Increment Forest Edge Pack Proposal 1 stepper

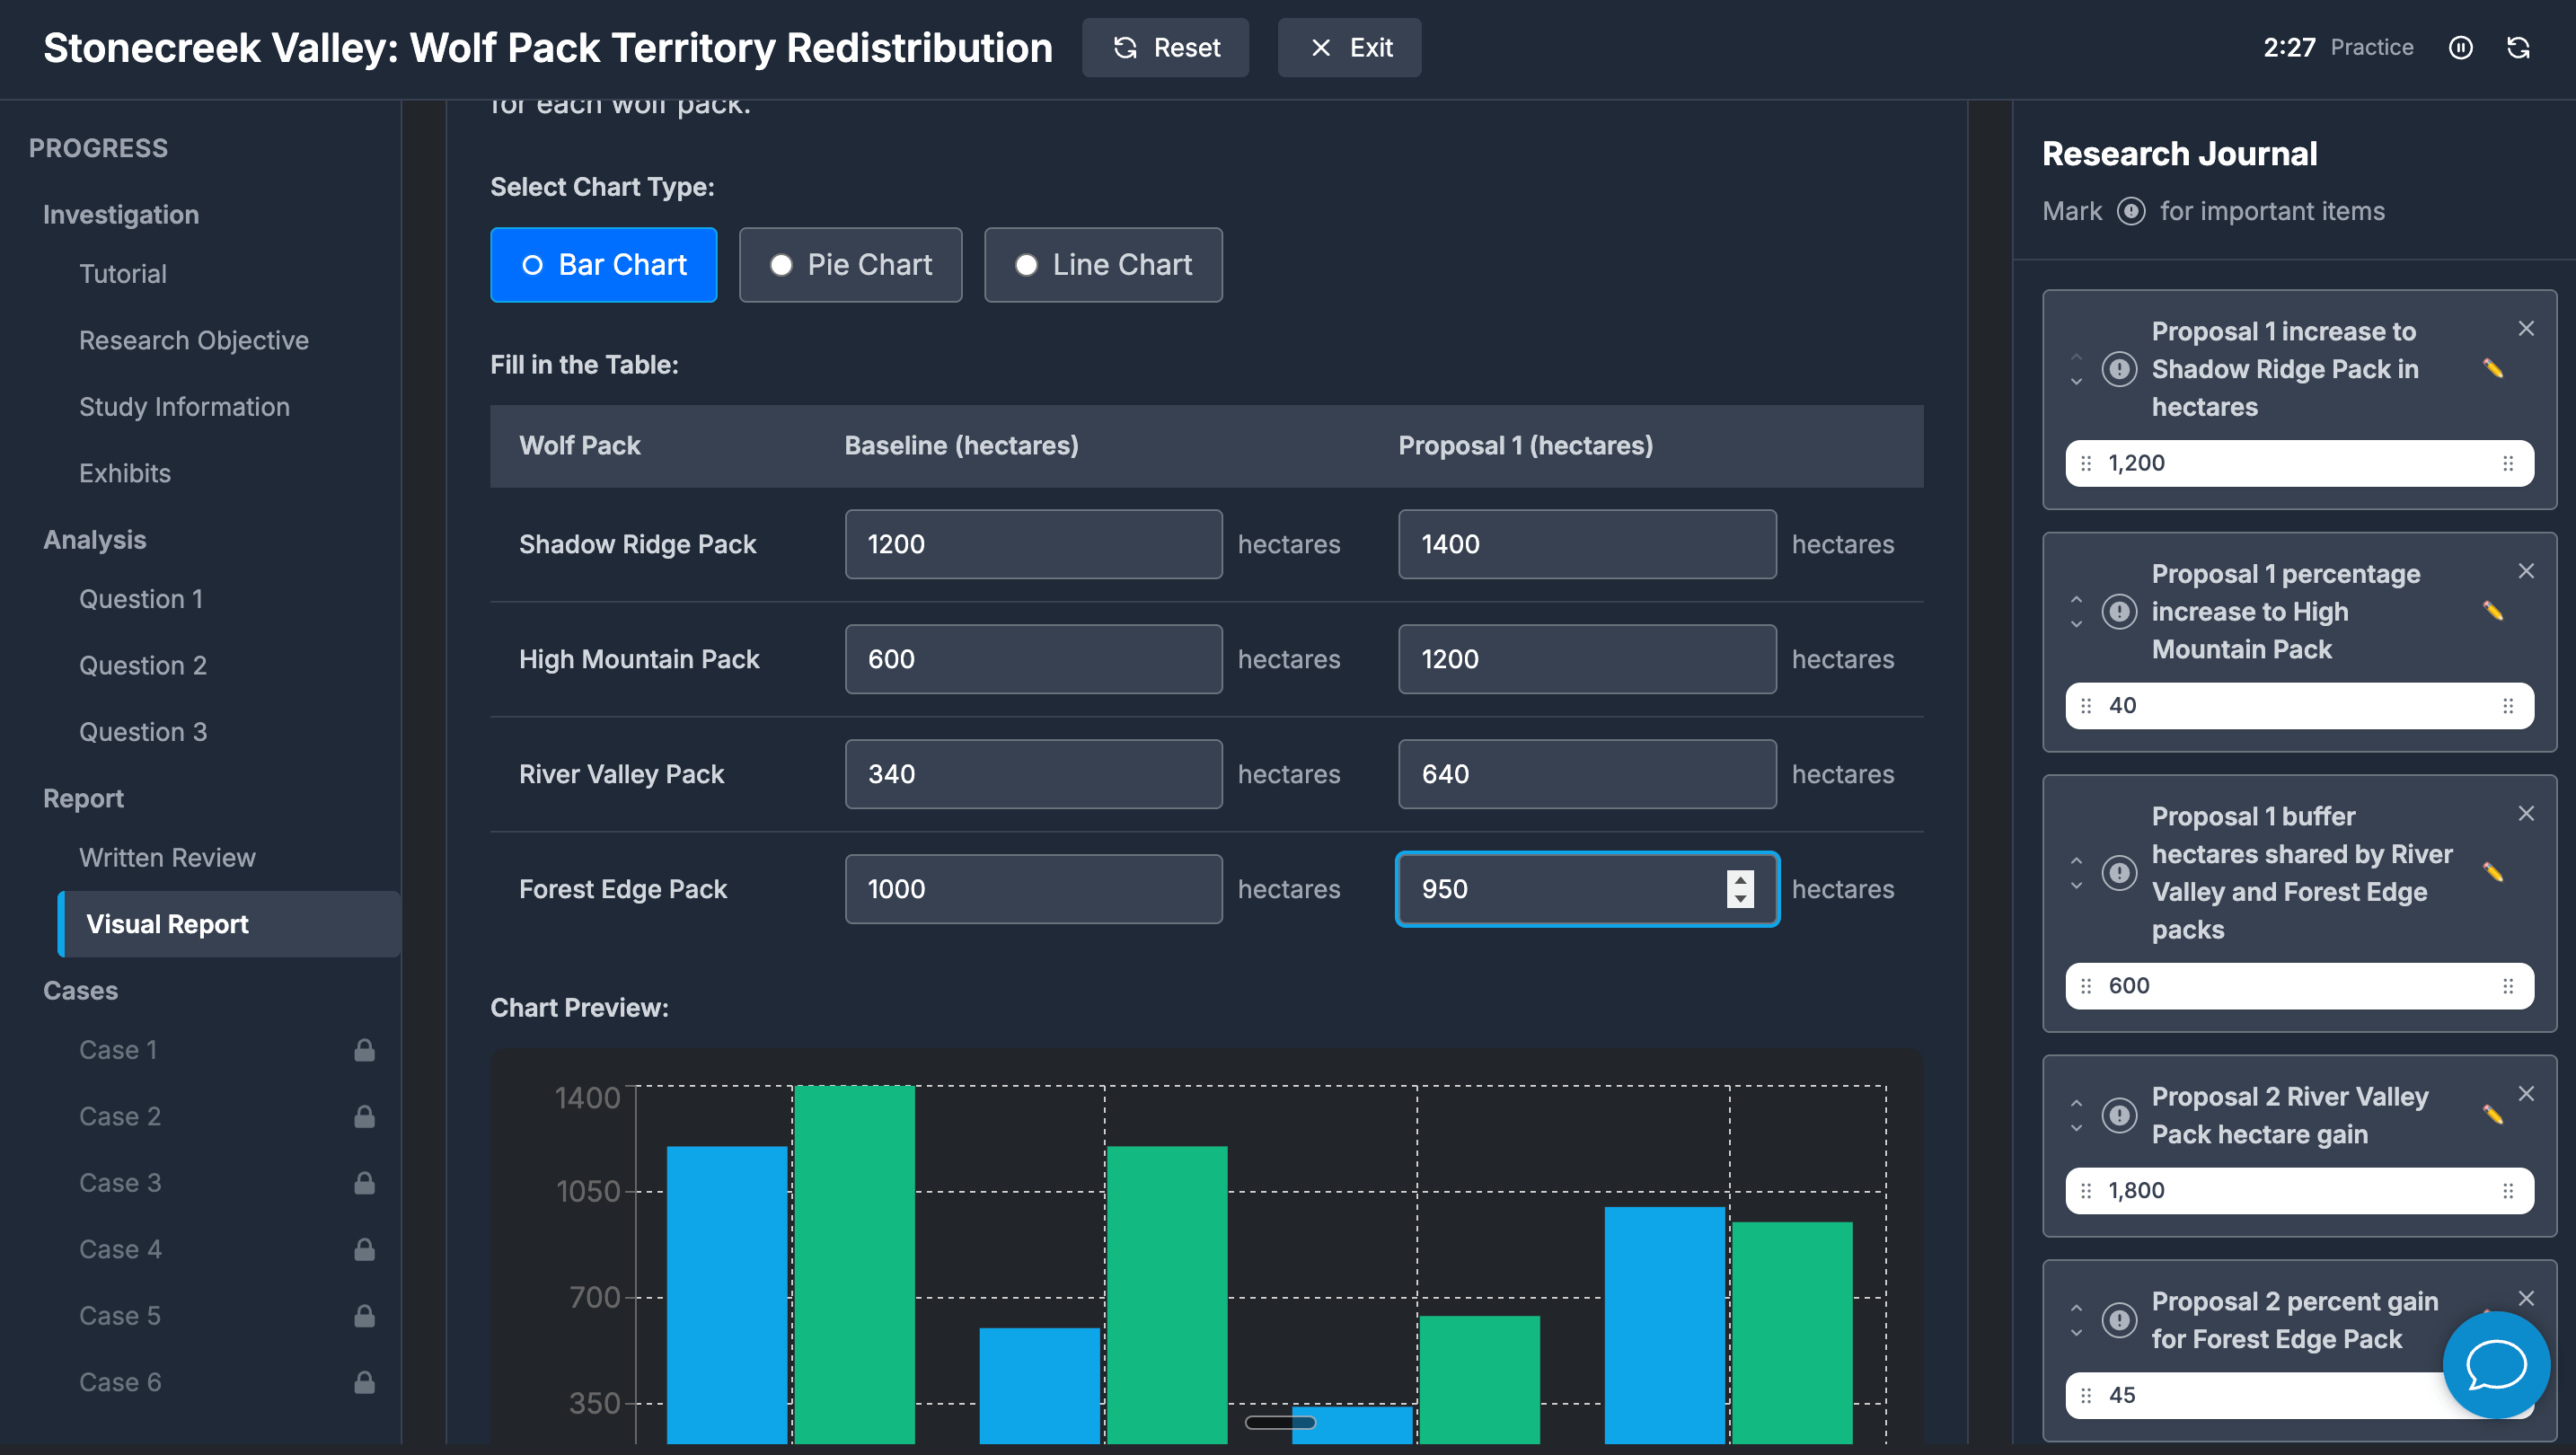[1740, 880]
